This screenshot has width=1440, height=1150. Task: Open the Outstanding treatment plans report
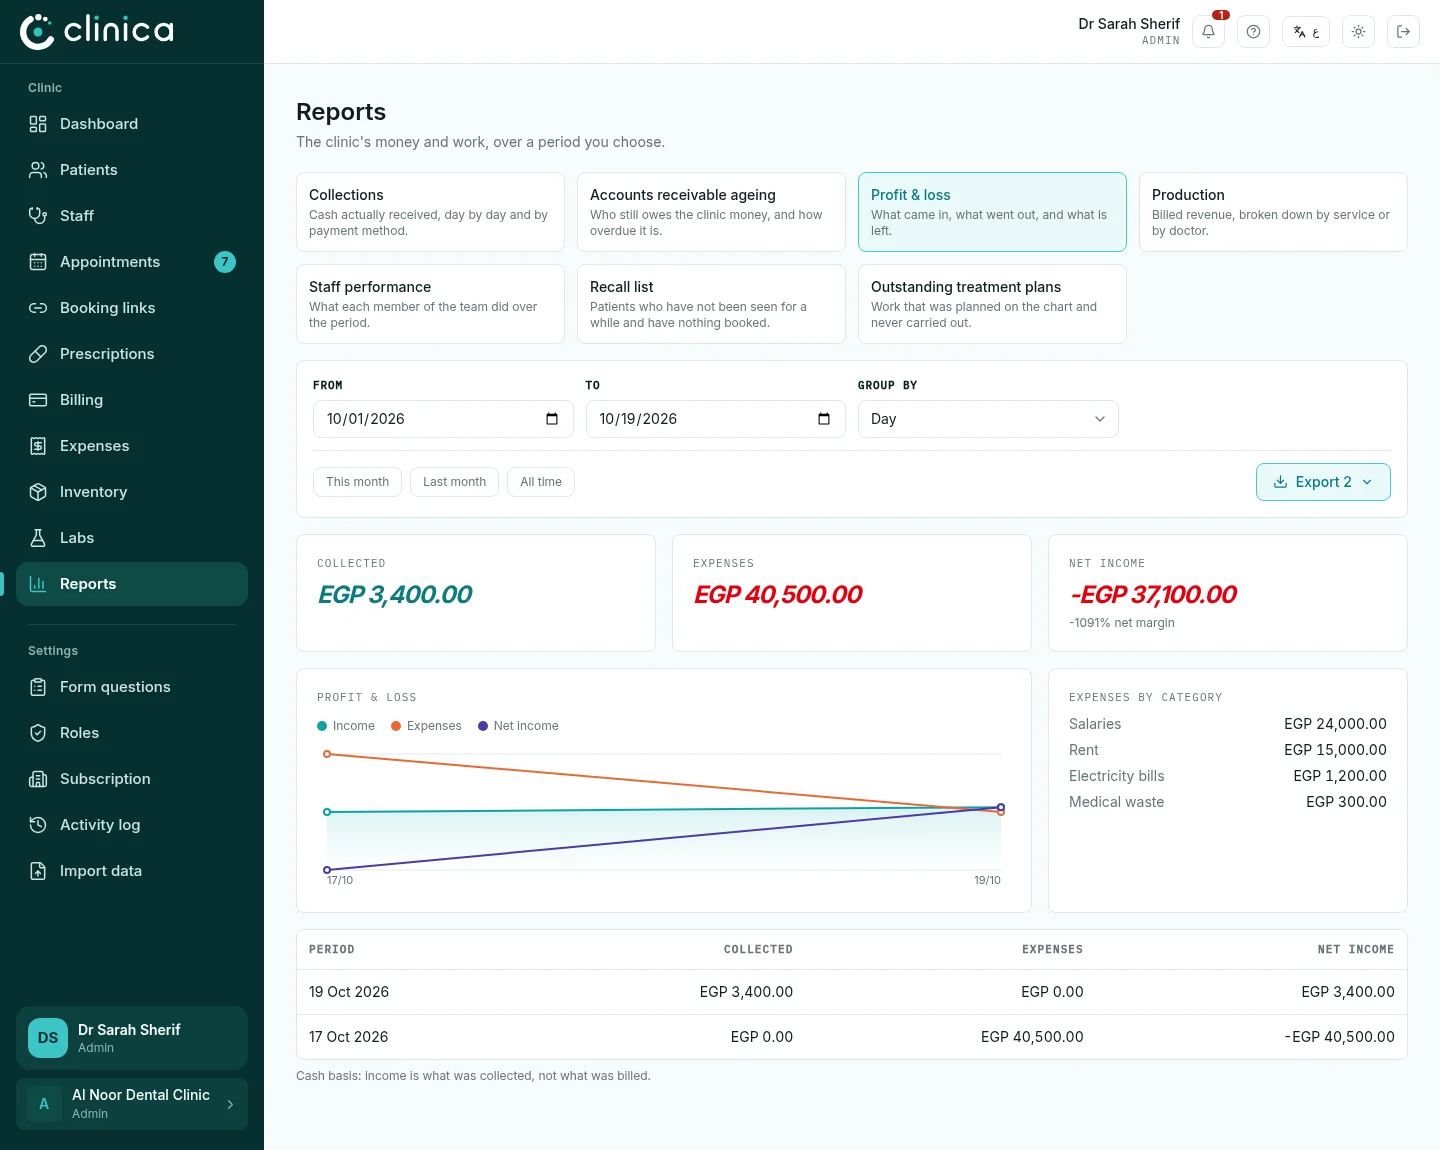(x=992, y=304)
